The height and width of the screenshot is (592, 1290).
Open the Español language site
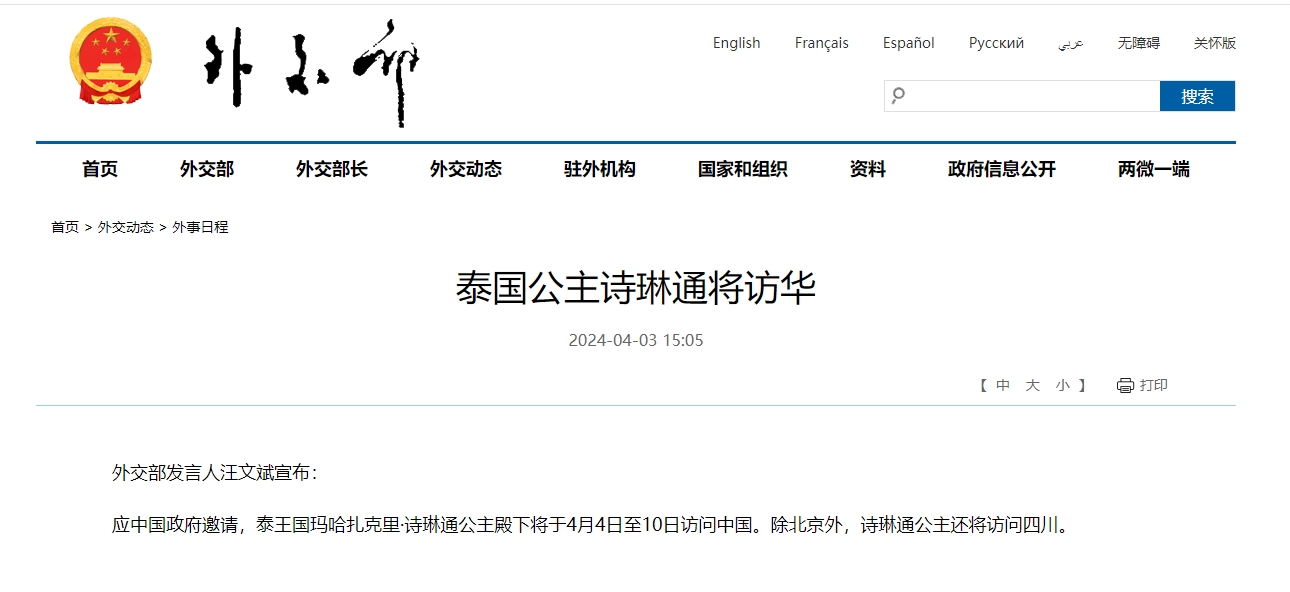[x=908, y=43]
